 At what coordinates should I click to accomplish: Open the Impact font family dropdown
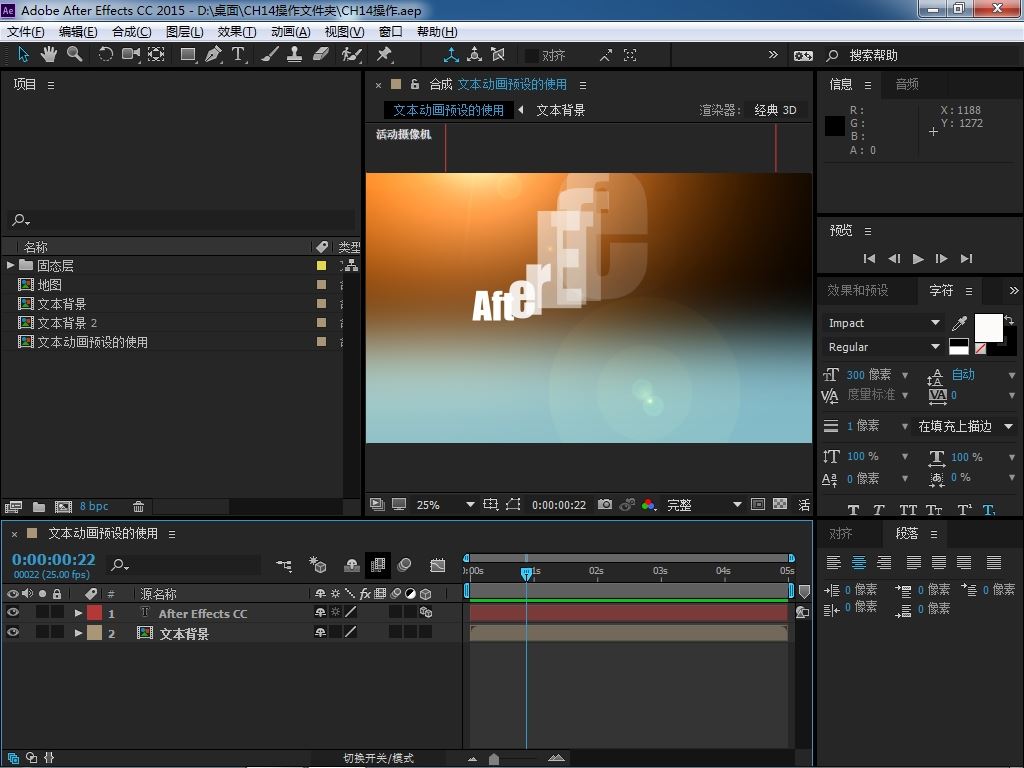[883, 323]
